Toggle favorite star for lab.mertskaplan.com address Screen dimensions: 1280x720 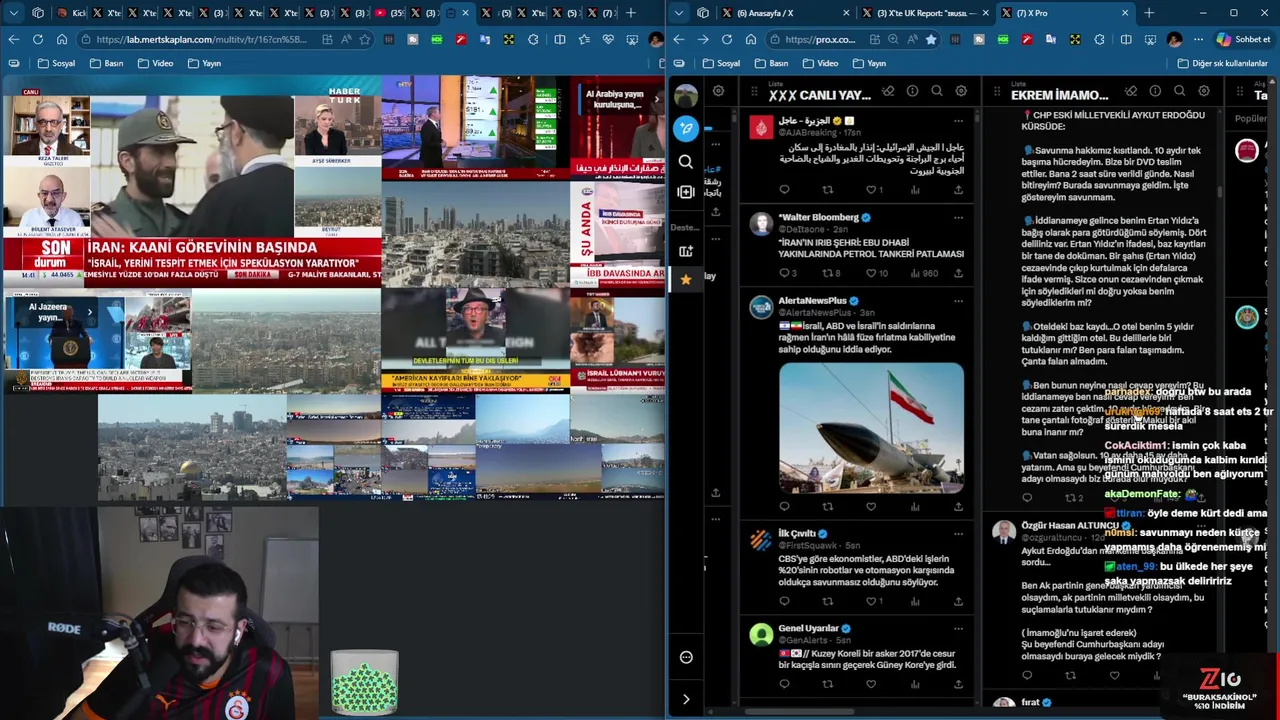coord(365,39)
